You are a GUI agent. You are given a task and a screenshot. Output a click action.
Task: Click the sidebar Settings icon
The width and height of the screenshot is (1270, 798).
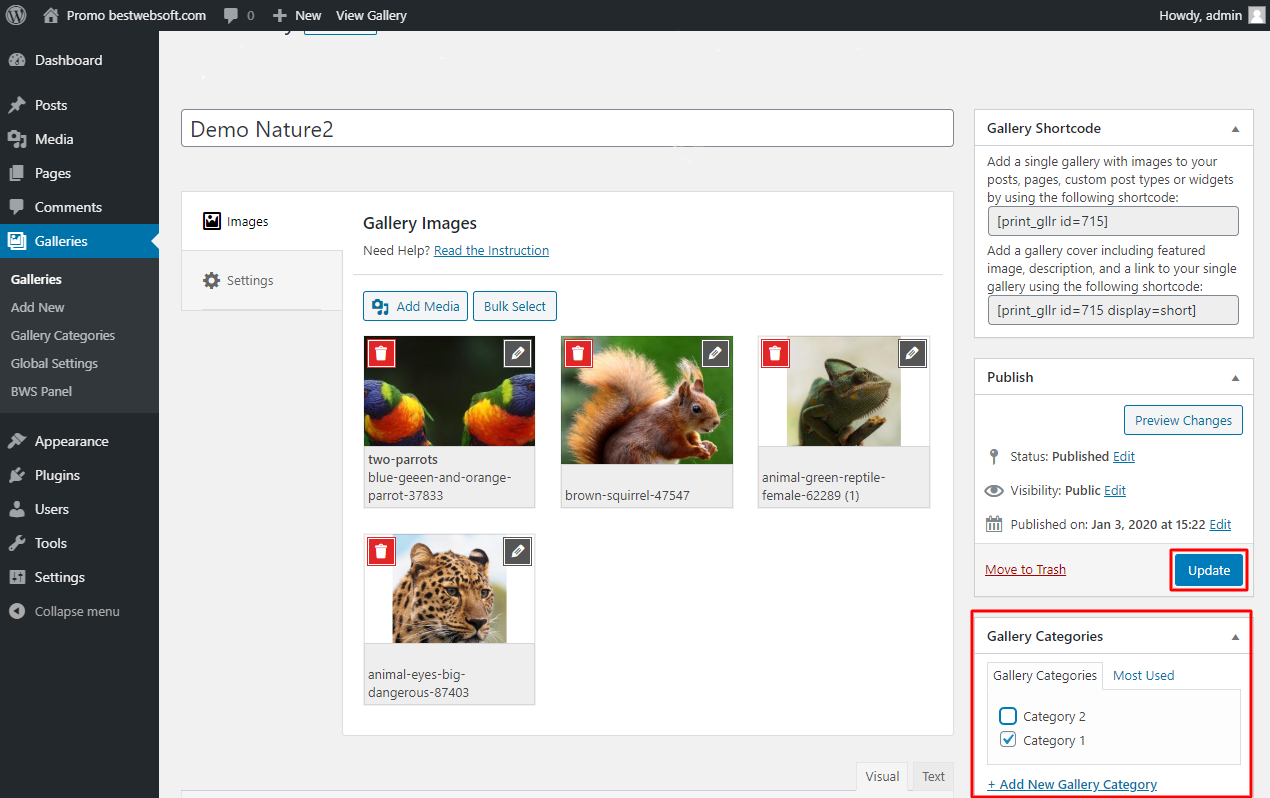[17, 577]
